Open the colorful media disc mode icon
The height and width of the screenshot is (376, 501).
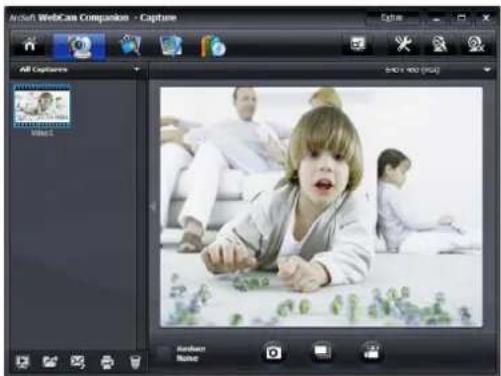coord(213,46)
